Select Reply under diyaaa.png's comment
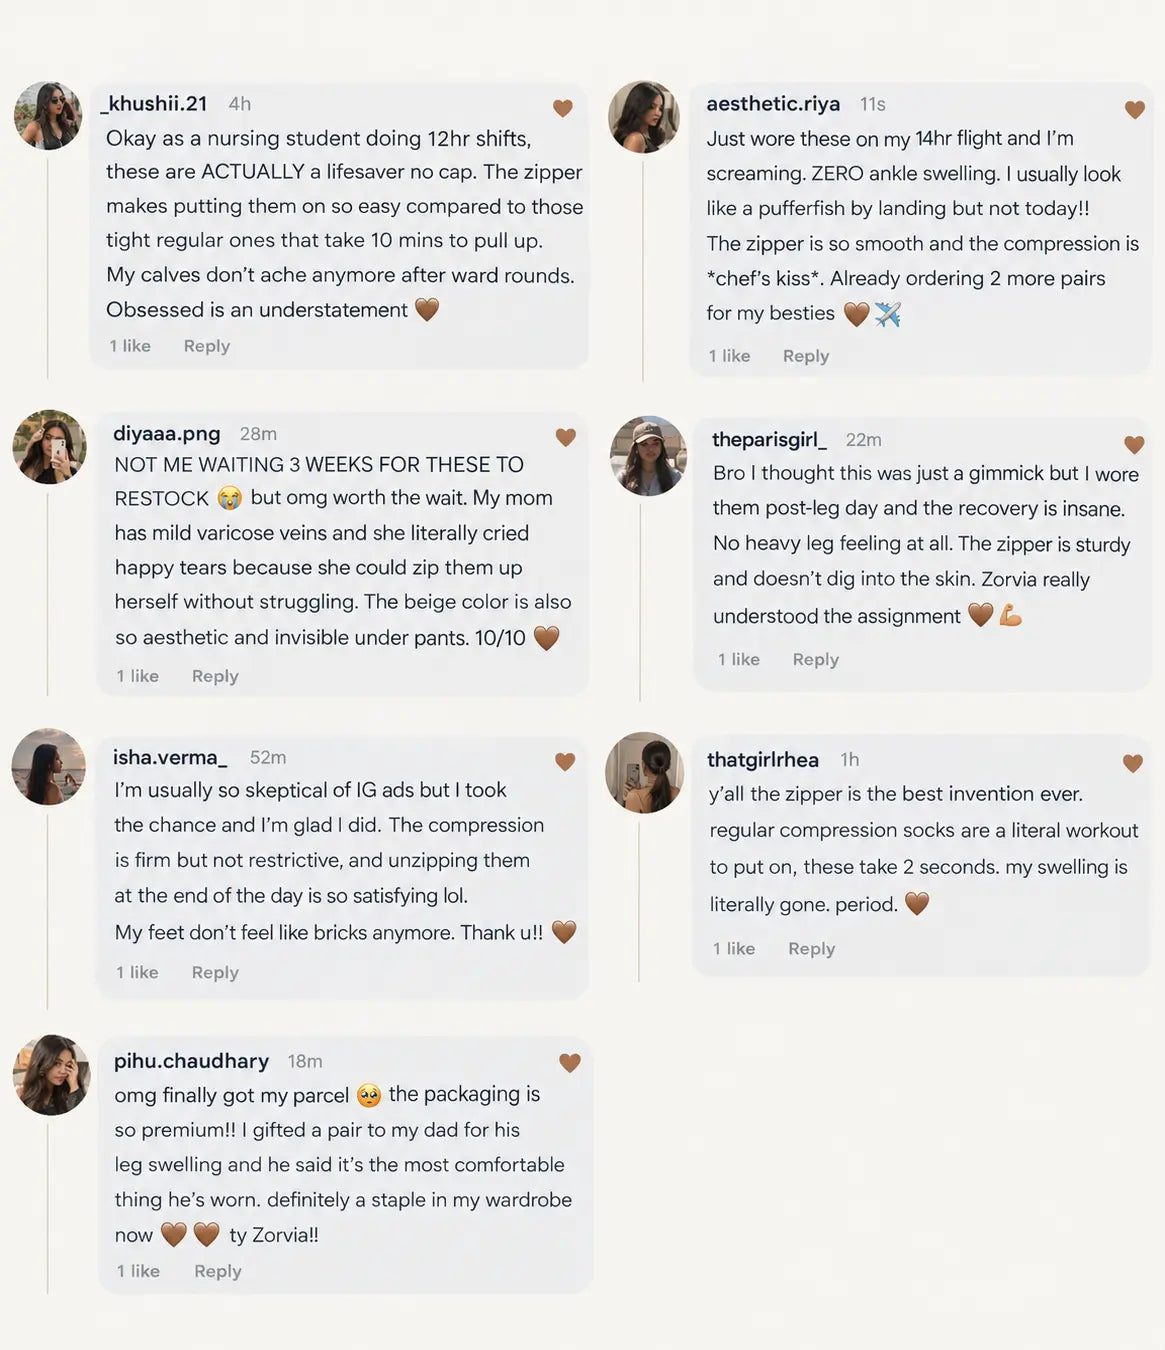 (215, 676)
